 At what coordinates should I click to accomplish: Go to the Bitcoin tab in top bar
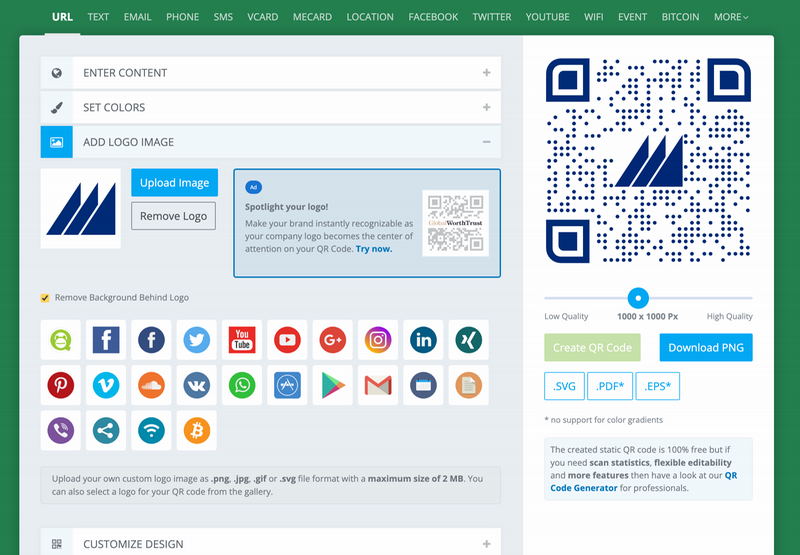point(680,17)
